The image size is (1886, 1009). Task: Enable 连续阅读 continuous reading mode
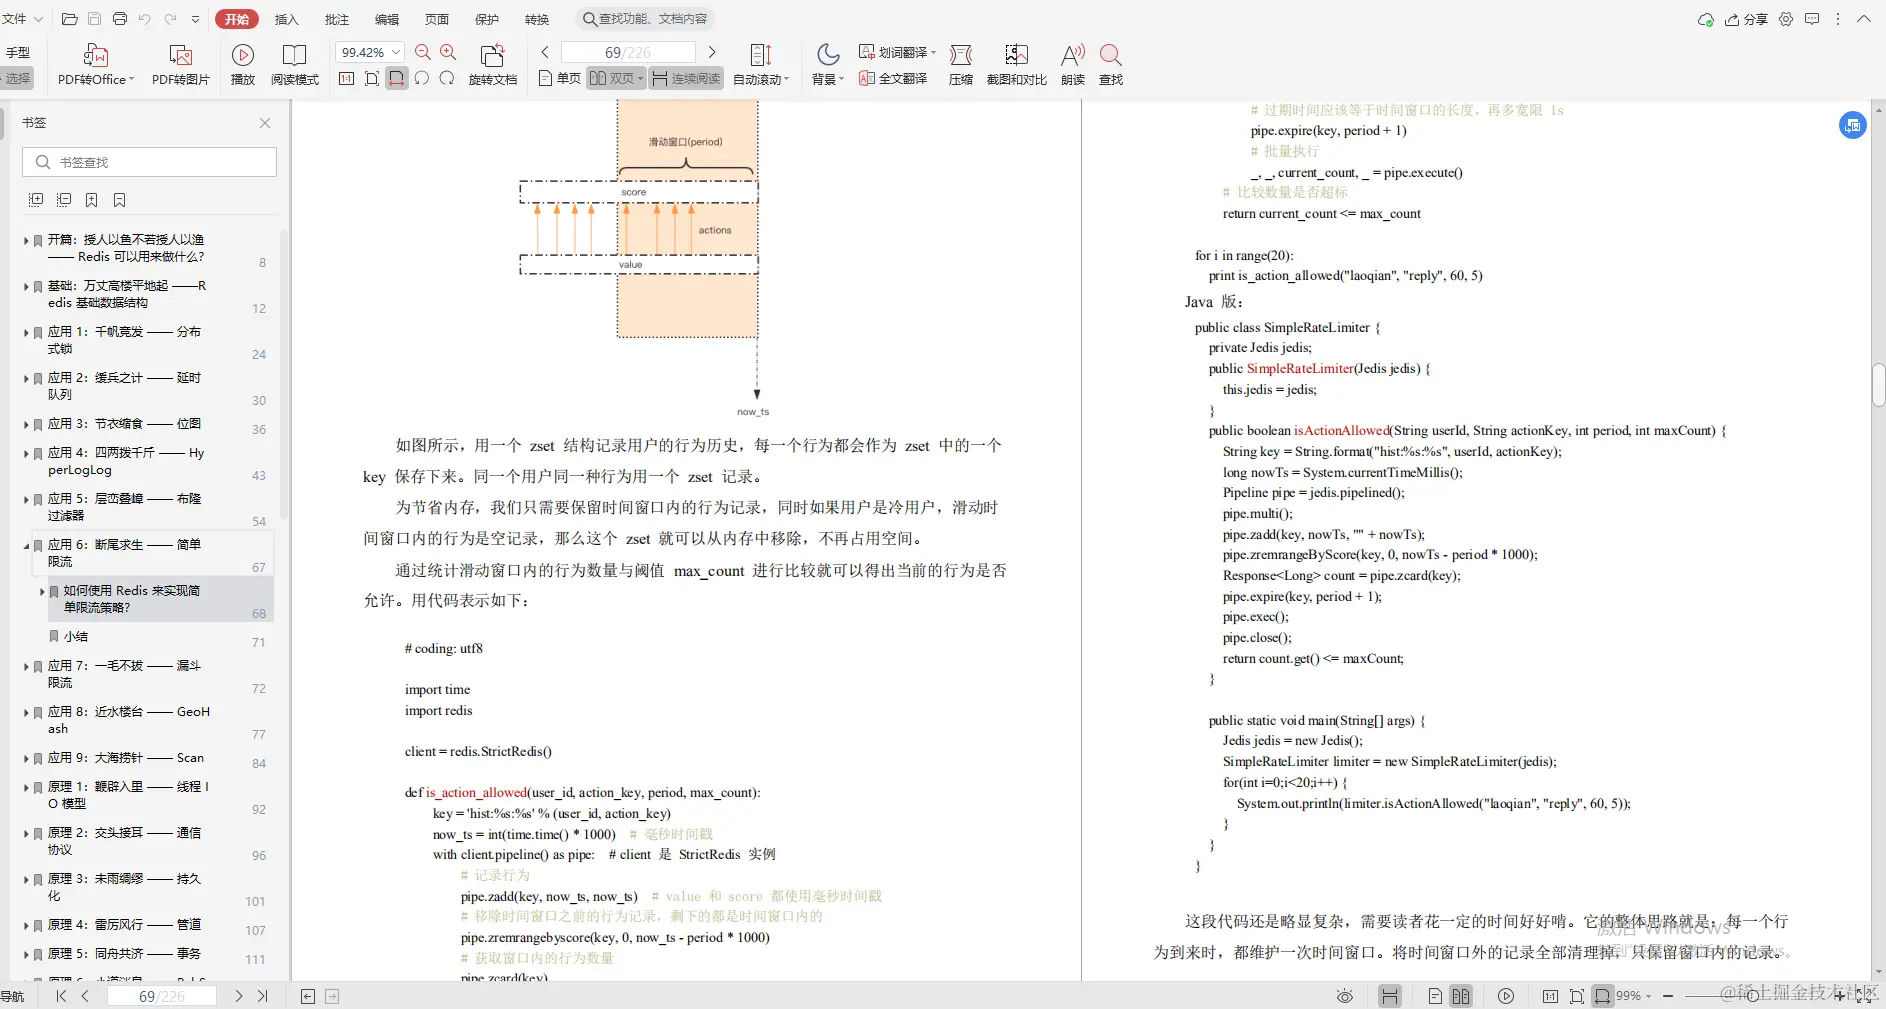coord(685,78)
